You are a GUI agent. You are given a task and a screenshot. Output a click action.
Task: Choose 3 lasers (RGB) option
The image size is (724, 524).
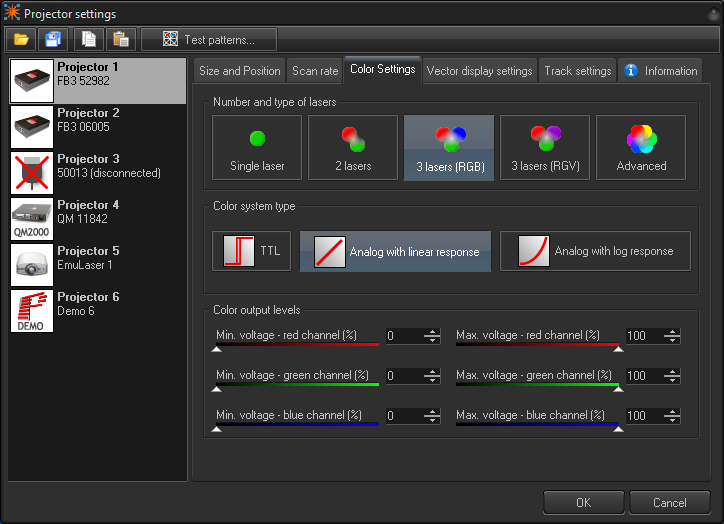point(449,147)
